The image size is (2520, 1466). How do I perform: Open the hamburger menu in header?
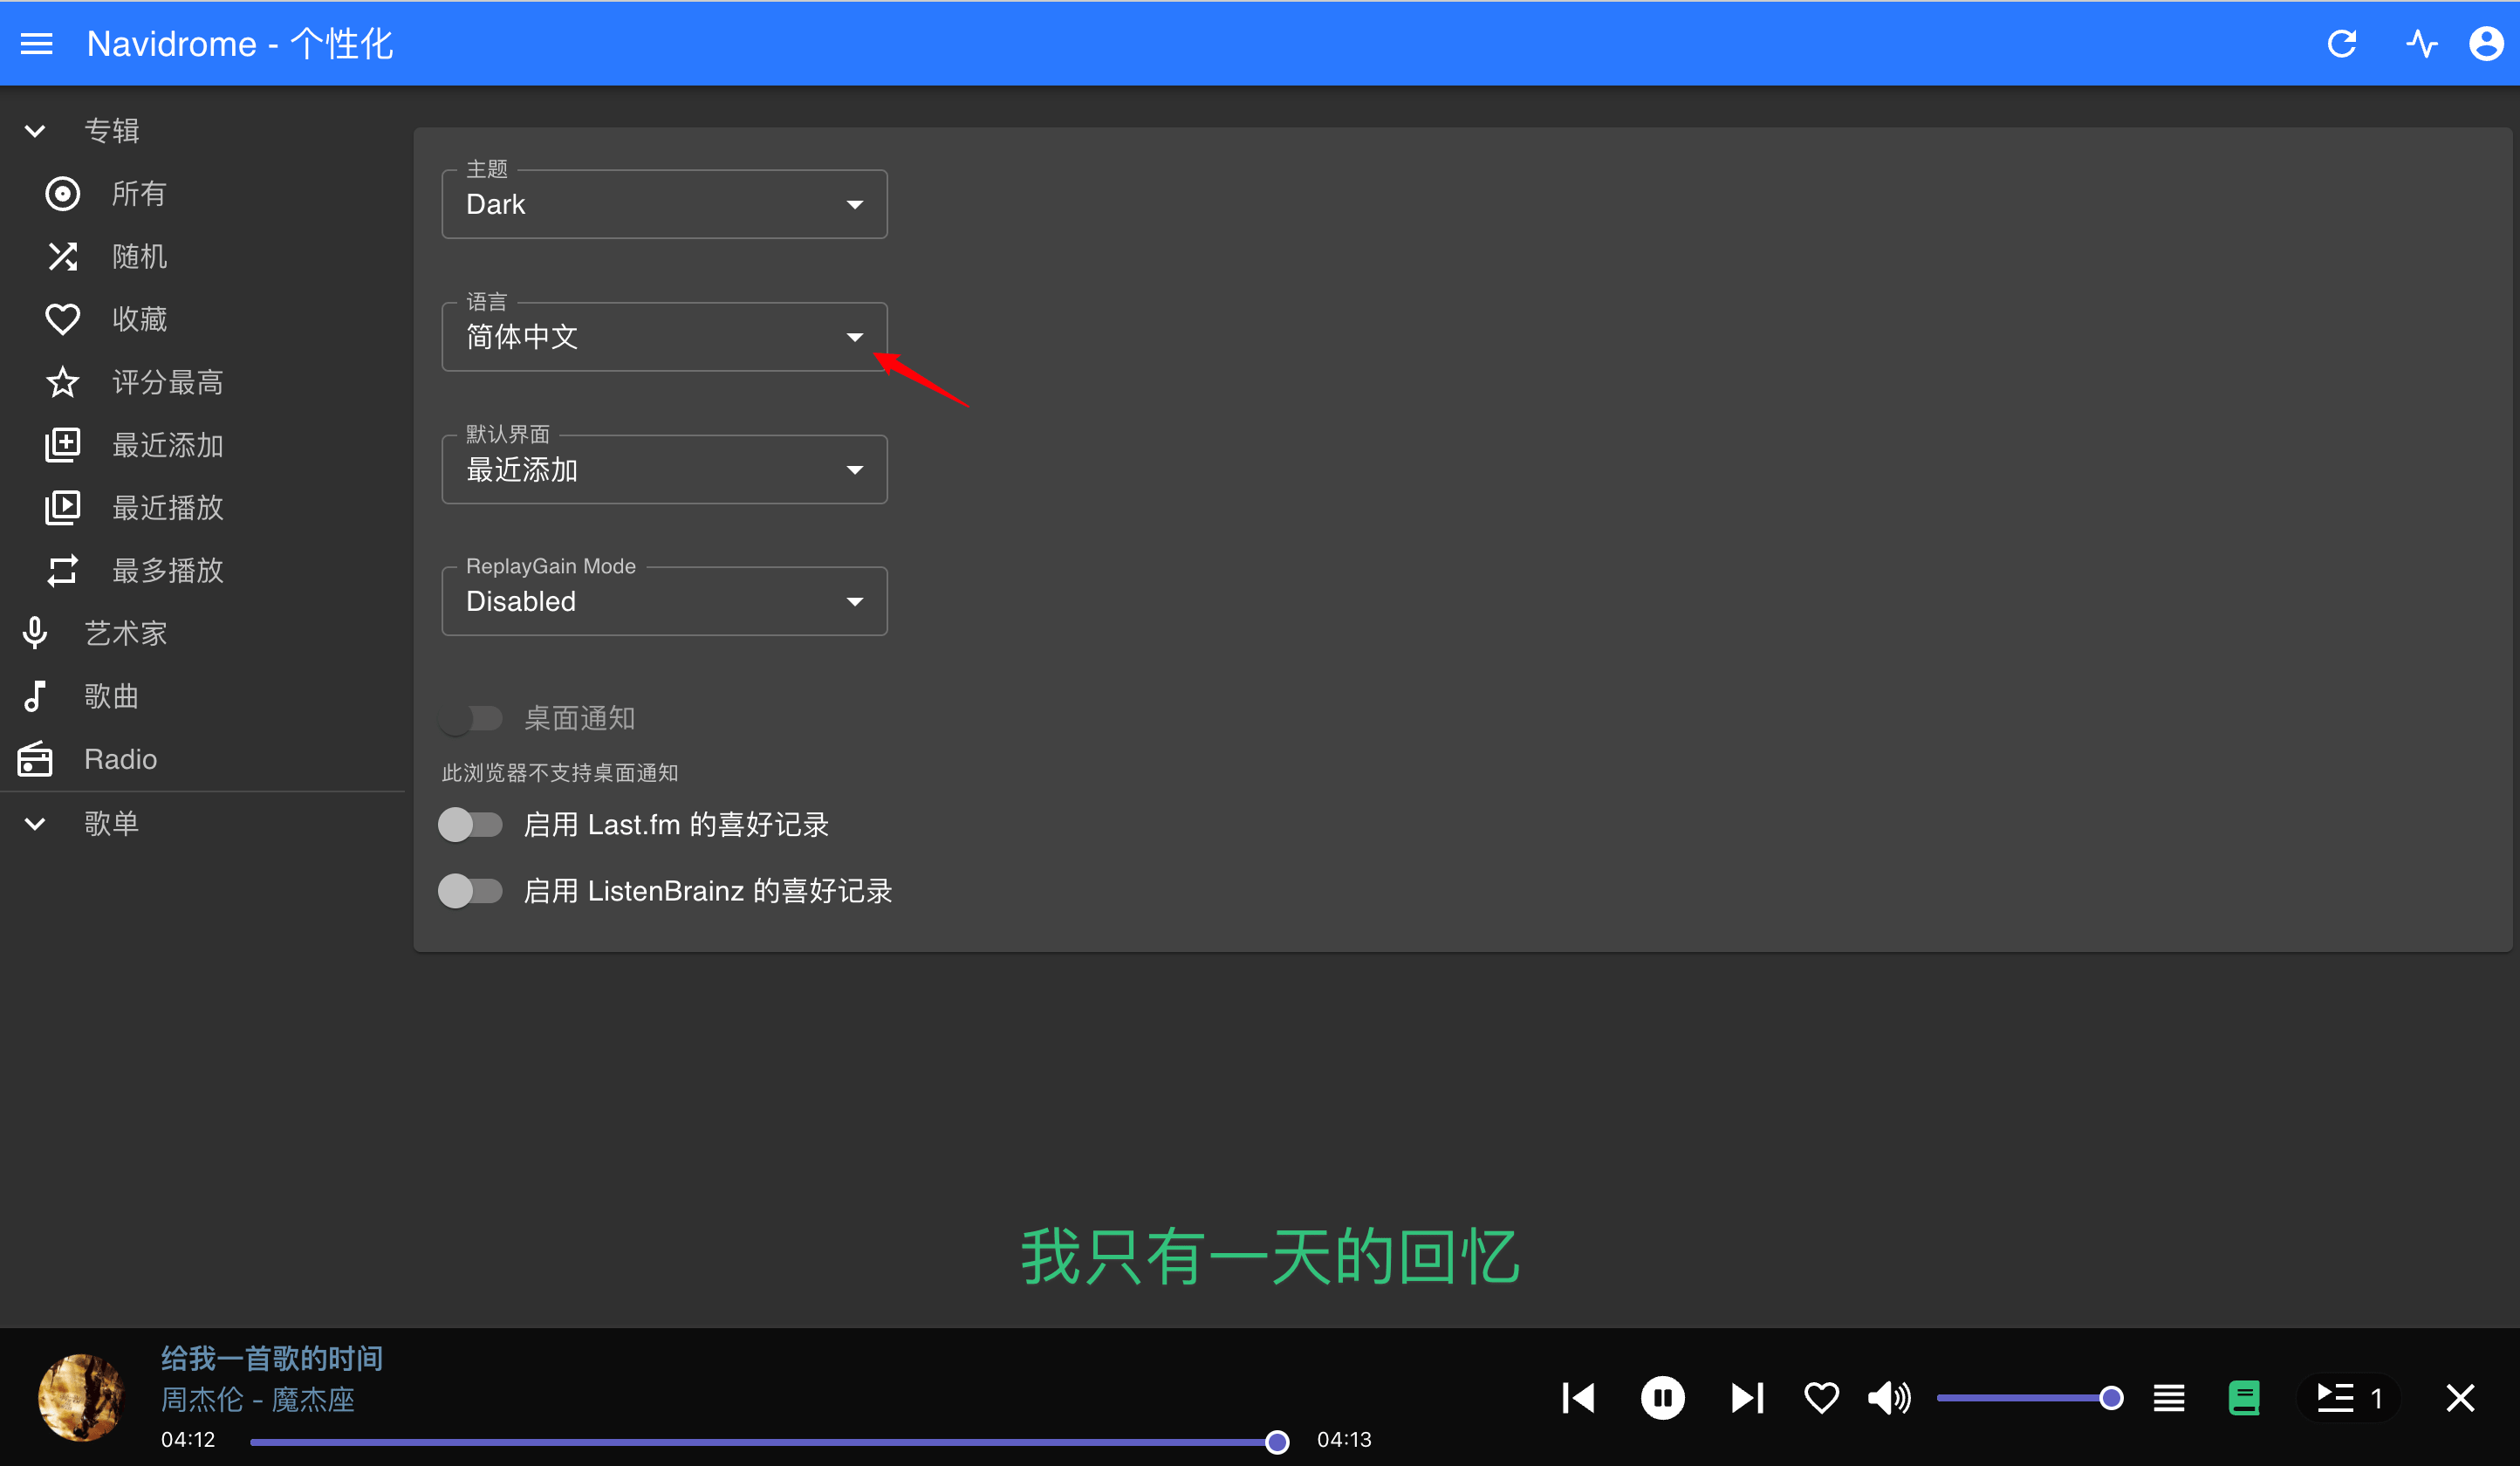coord(37,44)
